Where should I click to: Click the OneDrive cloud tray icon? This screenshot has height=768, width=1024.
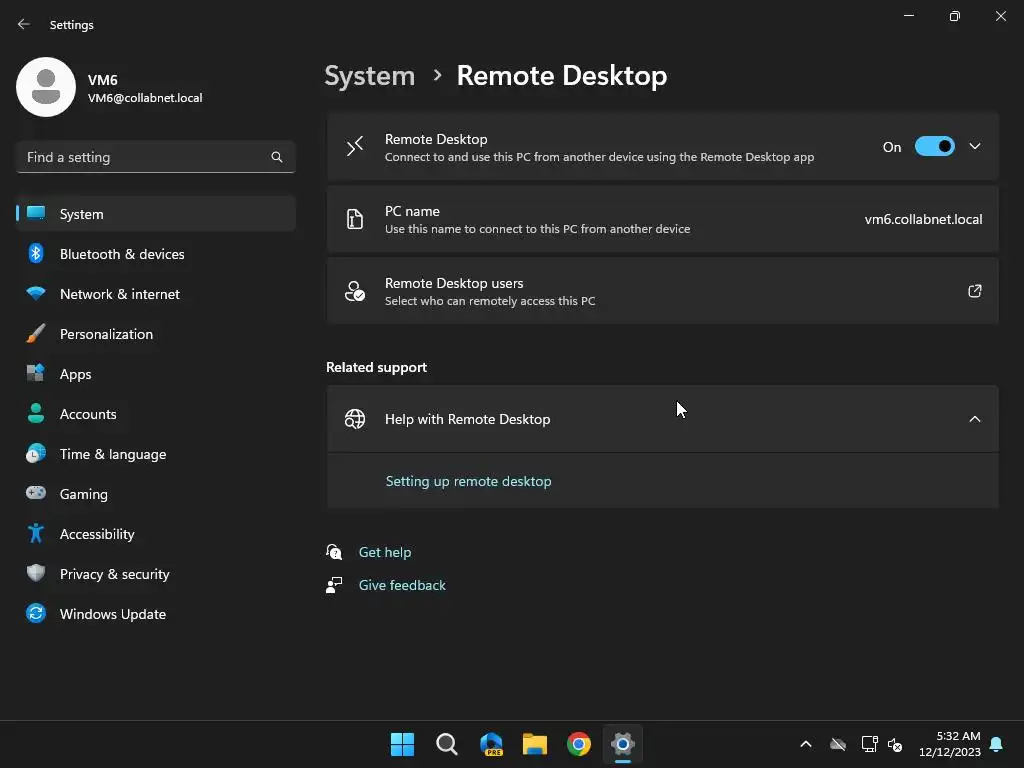pyautogui.click(x=838, y=744)
